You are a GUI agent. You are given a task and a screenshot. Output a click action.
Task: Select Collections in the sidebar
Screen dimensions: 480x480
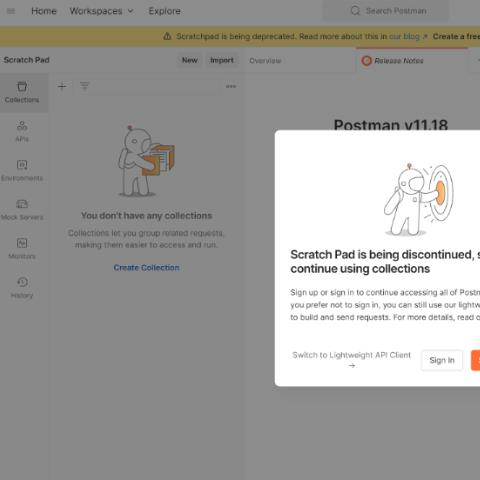point(22,92)
